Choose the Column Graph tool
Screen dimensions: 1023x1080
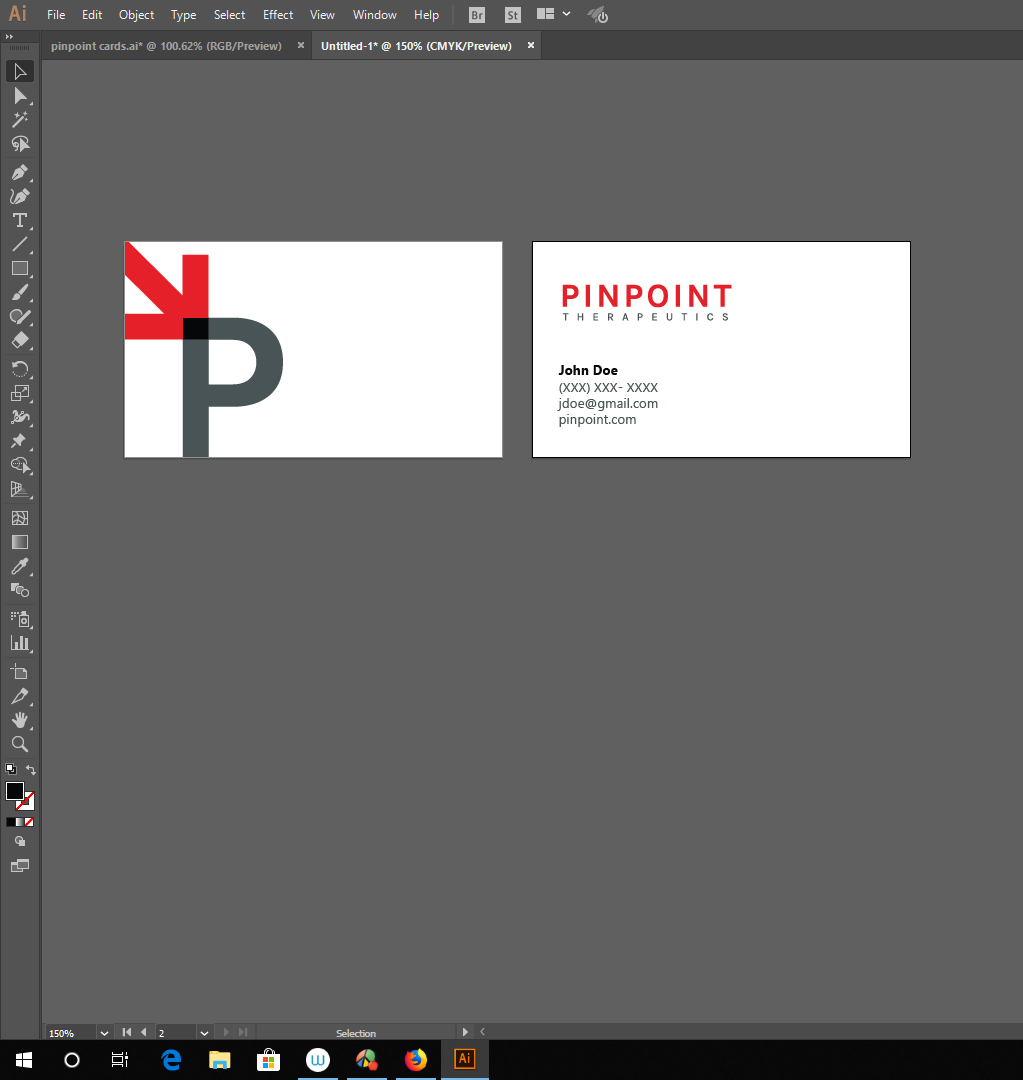click(19, 643)
